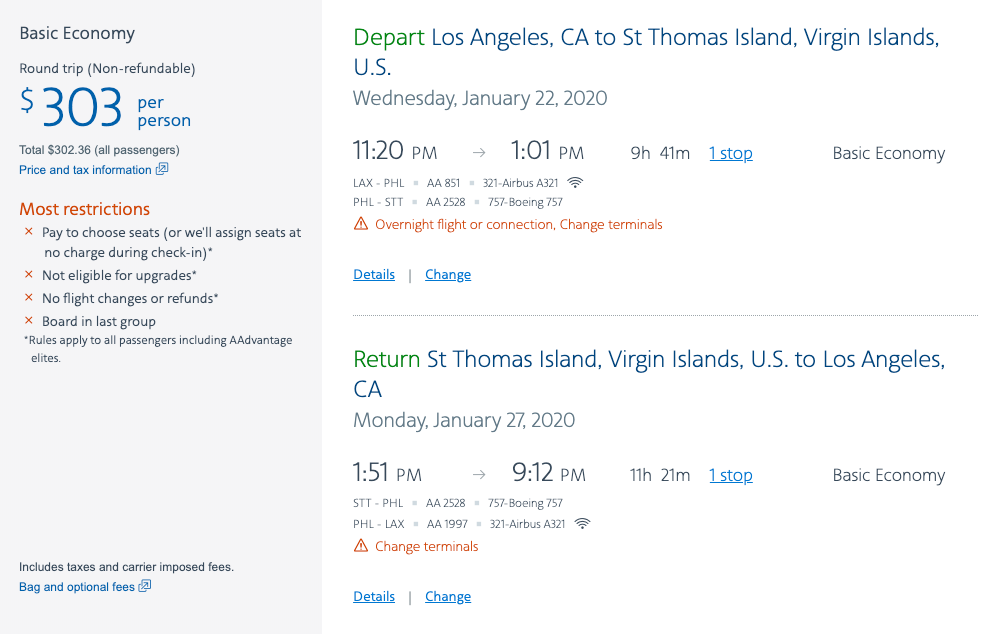Image resolution: width=1006 pixels, height=634 pixels.
Task: Click Wi-Fi icon on returning PHL-LAX flight
Action: pos(582,524)
